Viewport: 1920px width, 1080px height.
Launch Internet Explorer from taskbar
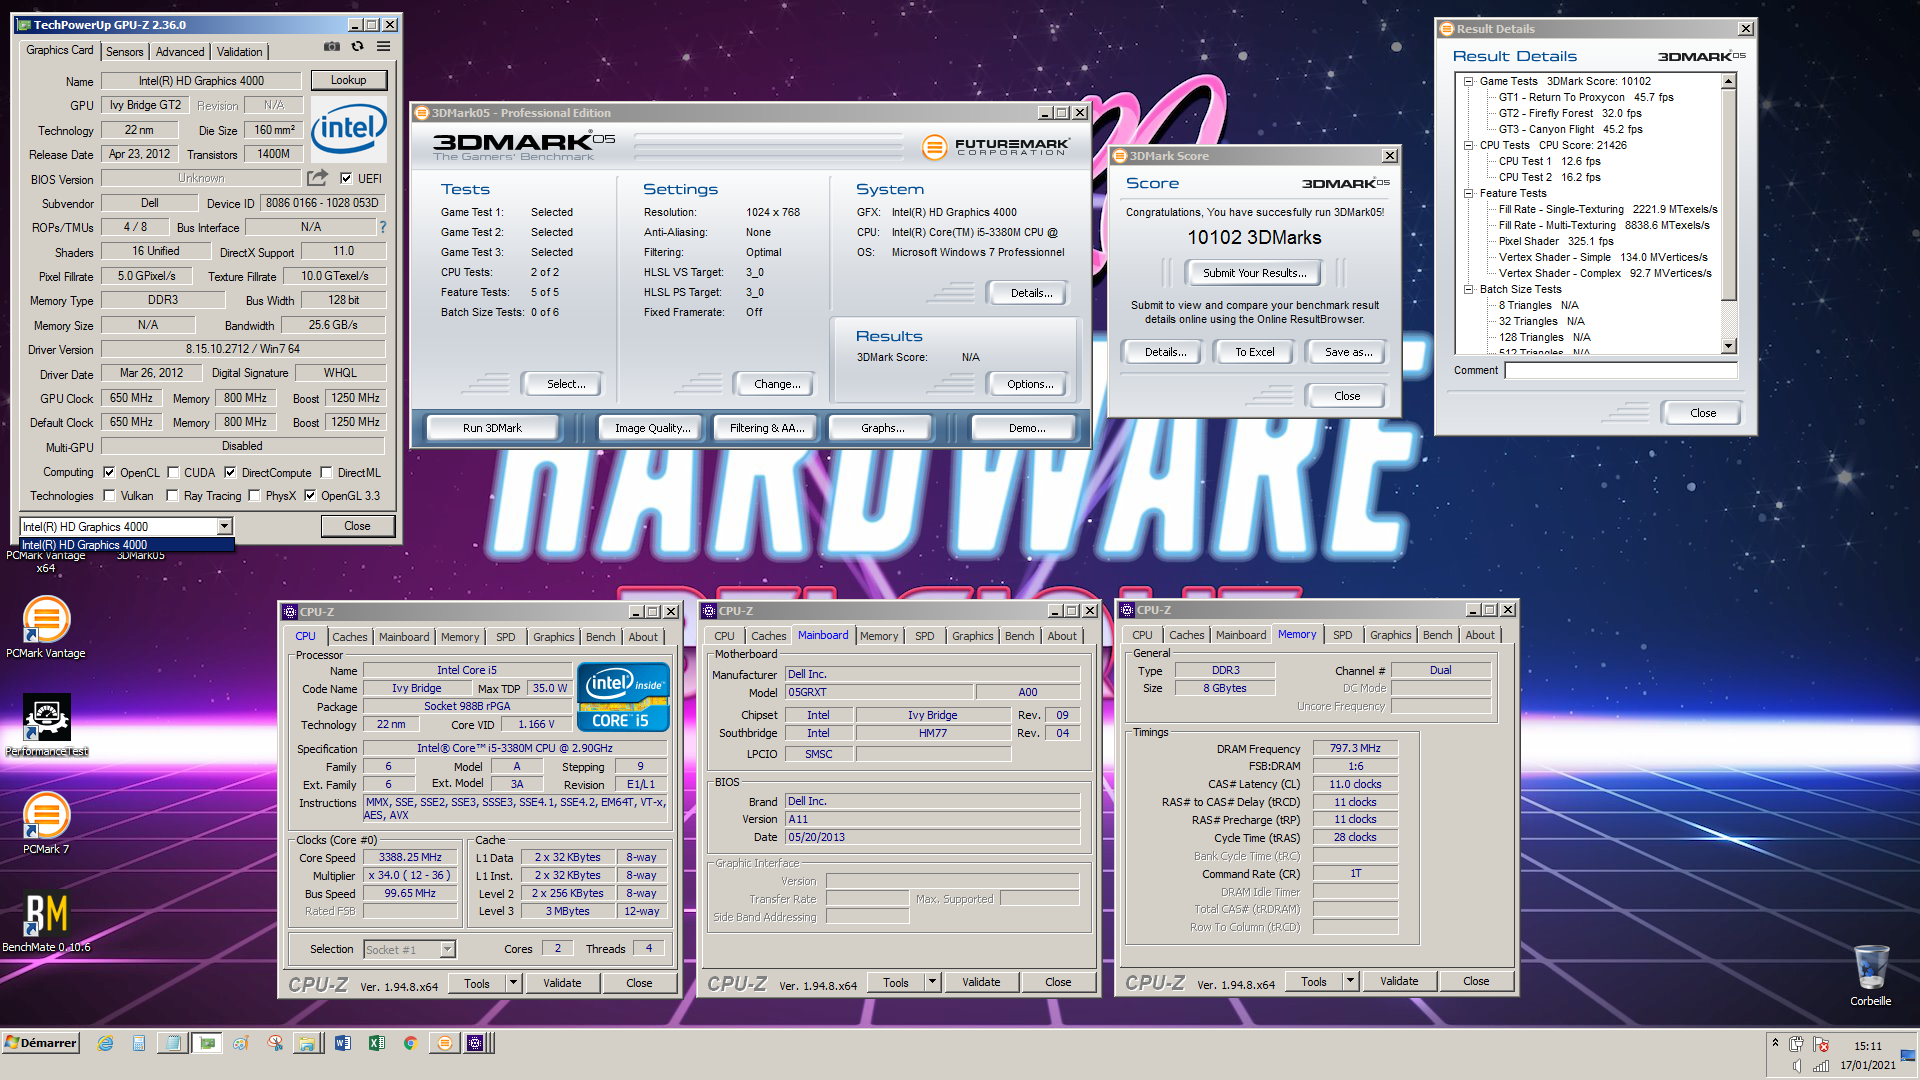pos(105,1043)
